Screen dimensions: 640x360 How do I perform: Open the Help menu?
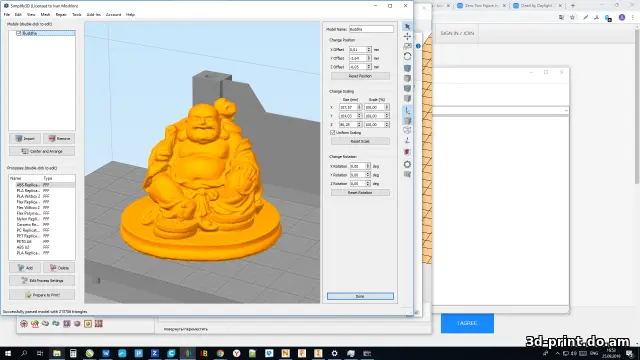tap(130, 15)
